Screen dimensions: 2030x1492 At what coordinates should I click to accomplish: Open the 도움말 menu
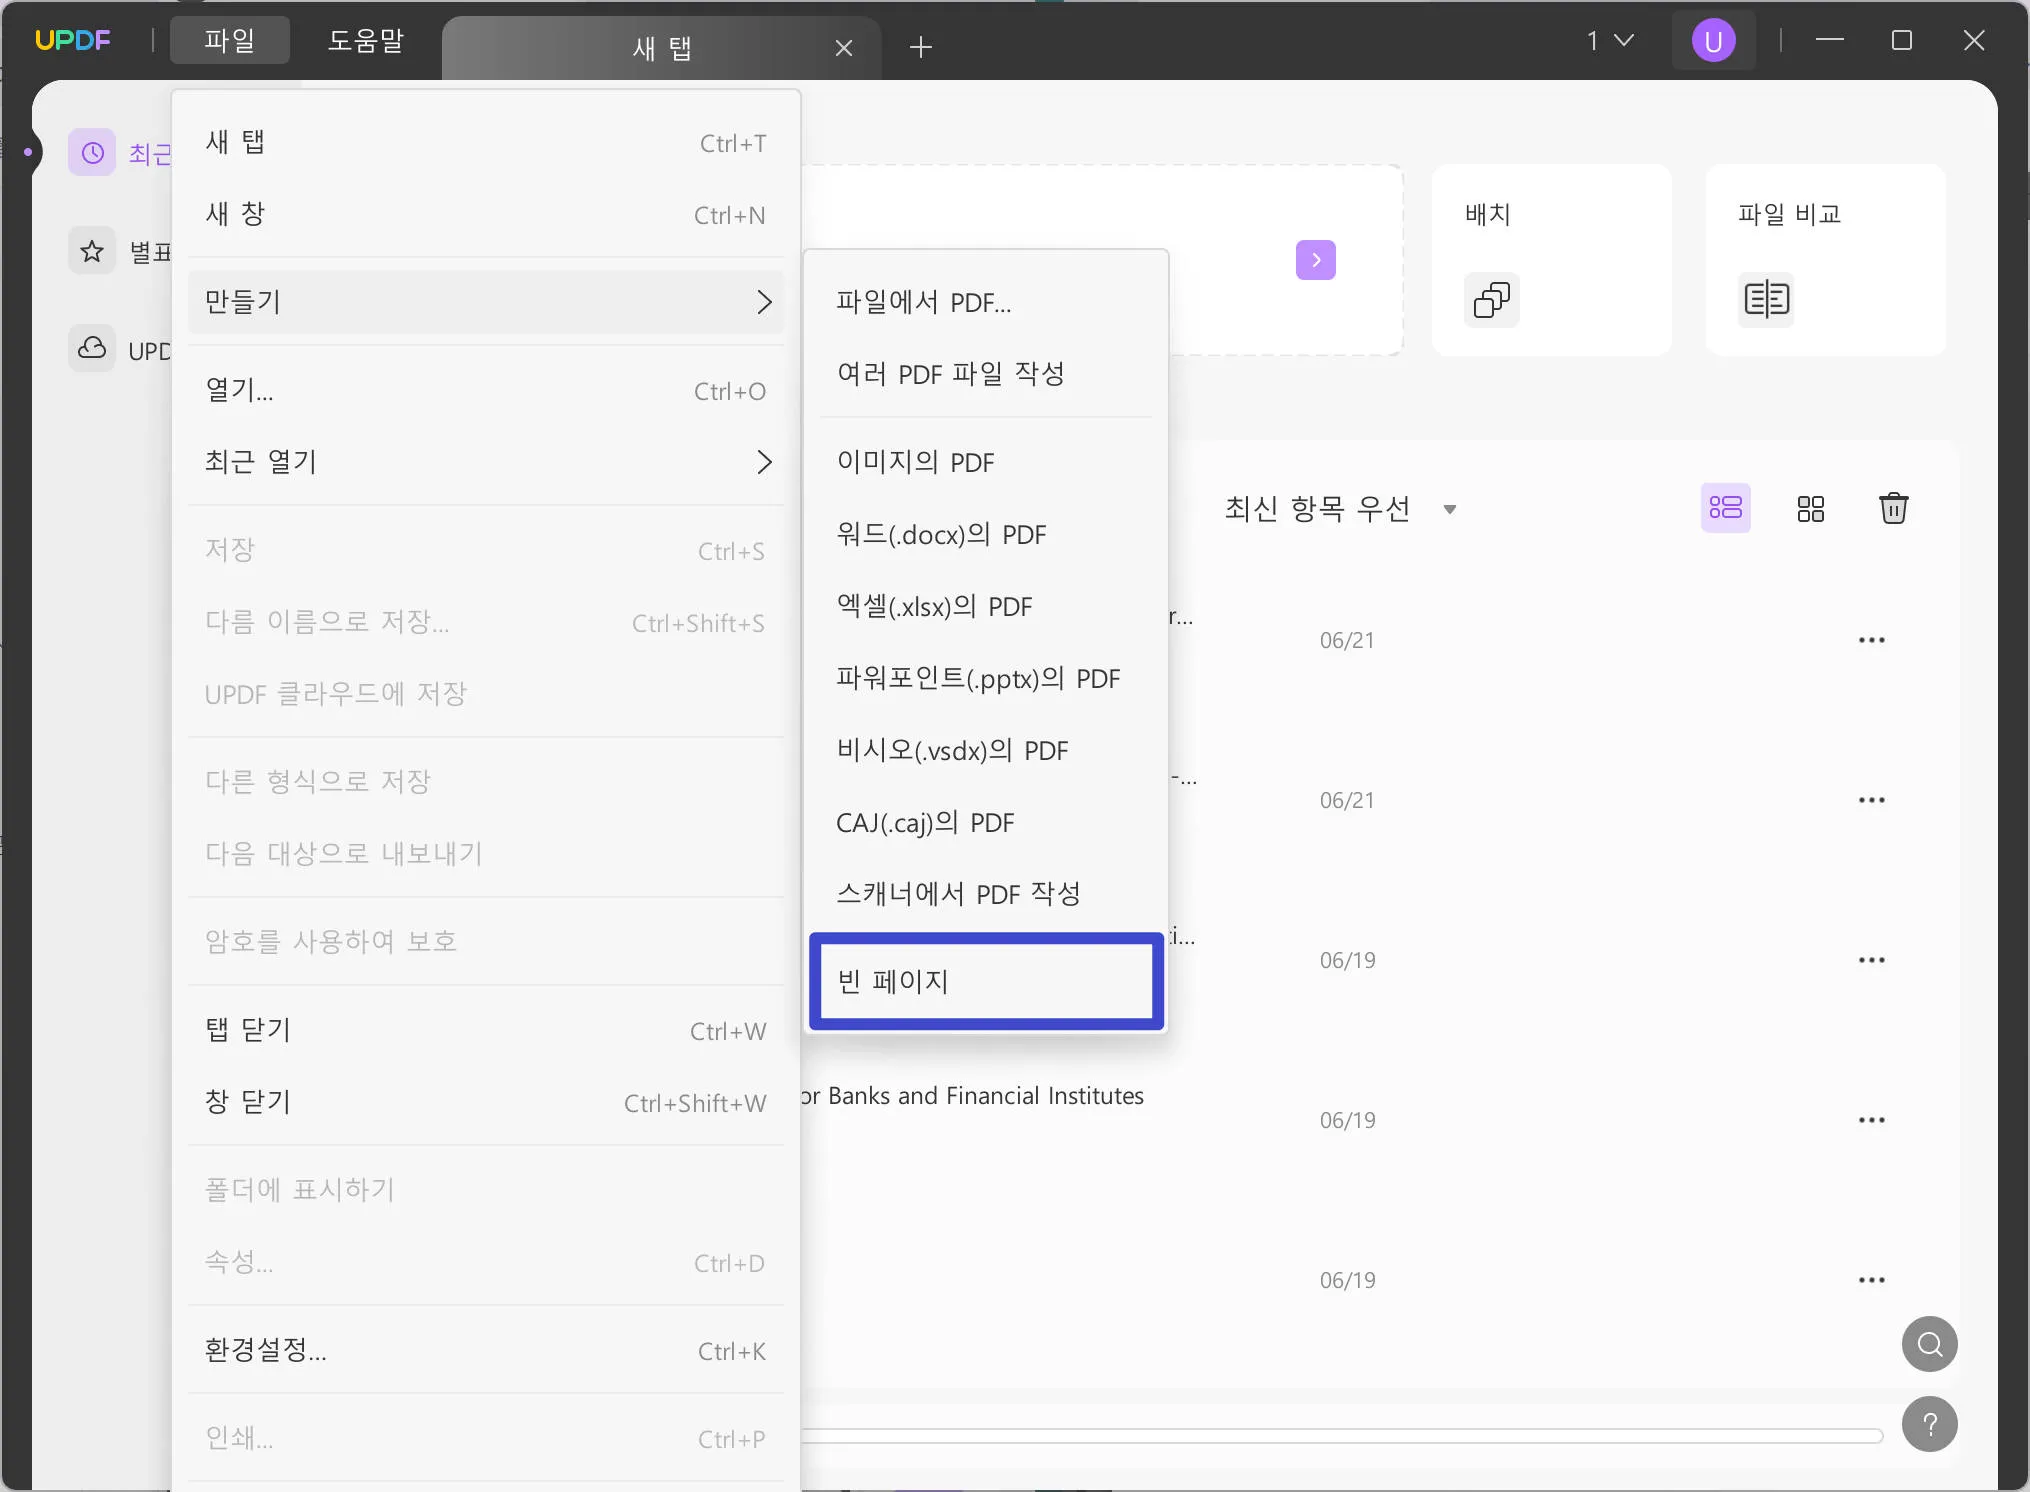click(x=366, y=40)
